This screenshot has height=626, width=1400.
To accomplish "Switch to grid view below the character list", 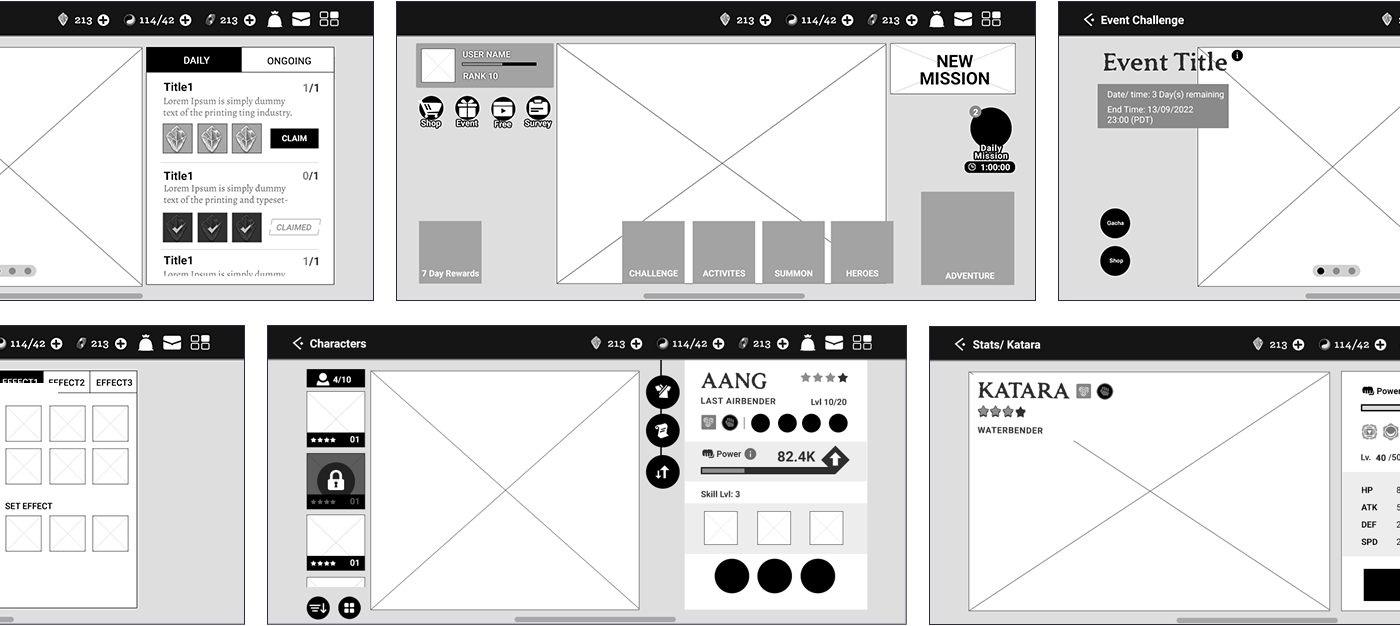I will 349,607.
